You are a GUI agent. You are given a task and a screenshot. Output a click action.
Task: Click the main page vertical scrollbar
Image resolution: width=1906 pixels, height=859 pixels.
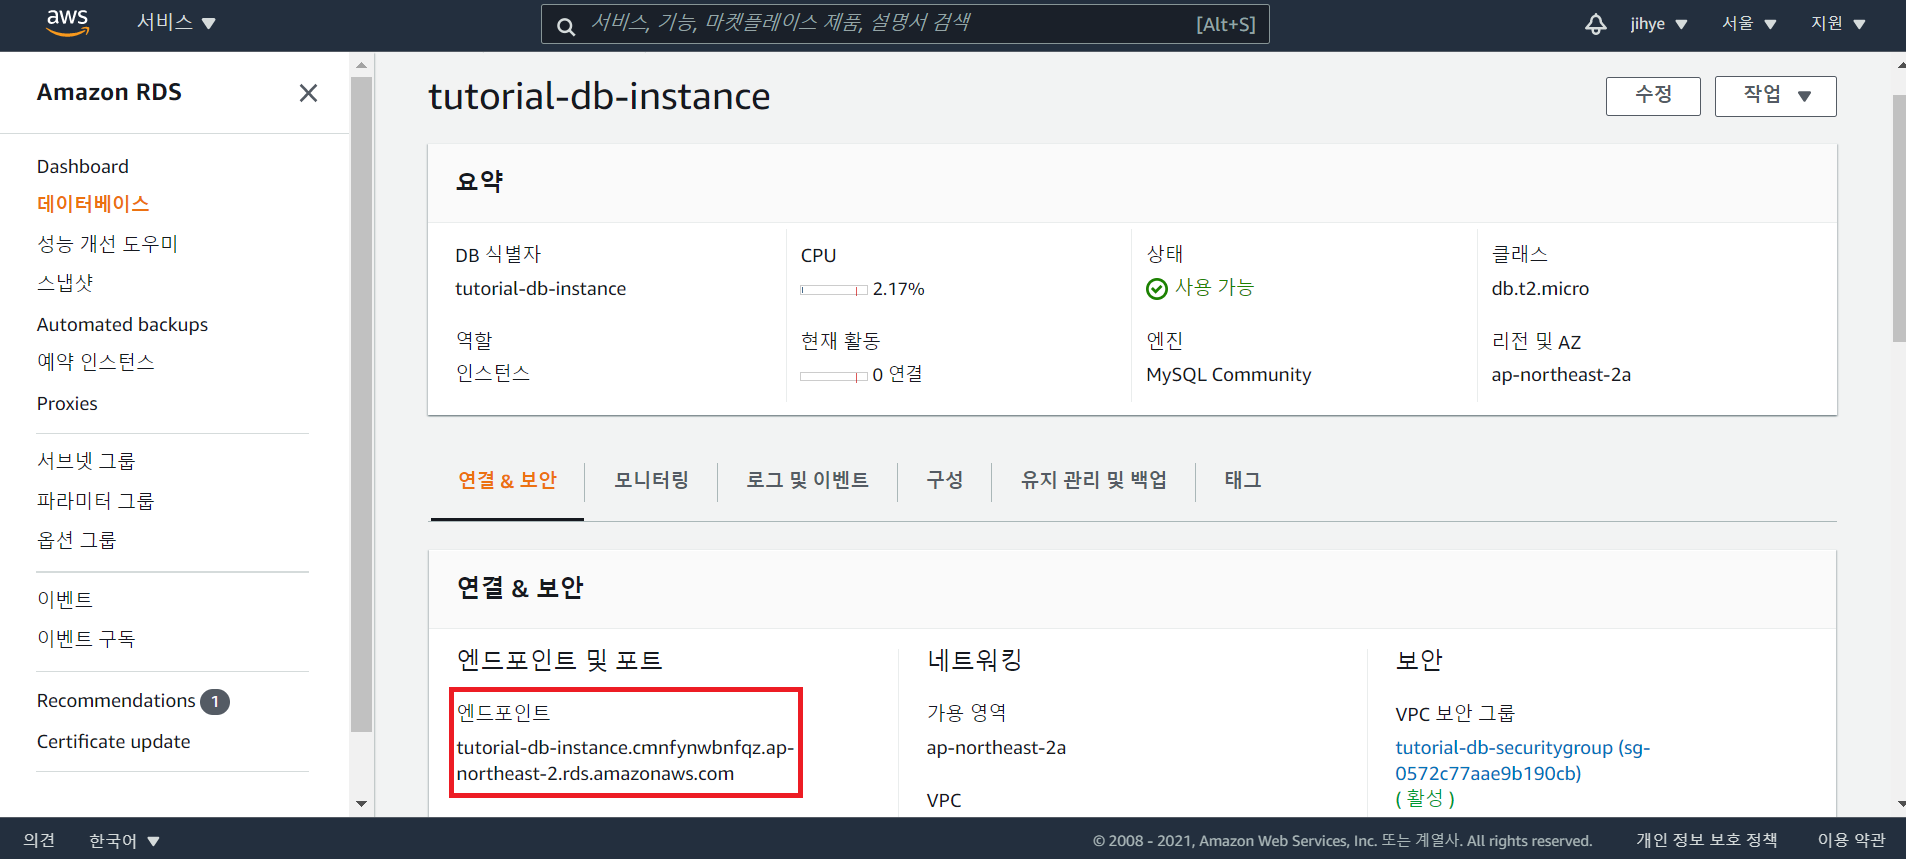pos(1899,219)
